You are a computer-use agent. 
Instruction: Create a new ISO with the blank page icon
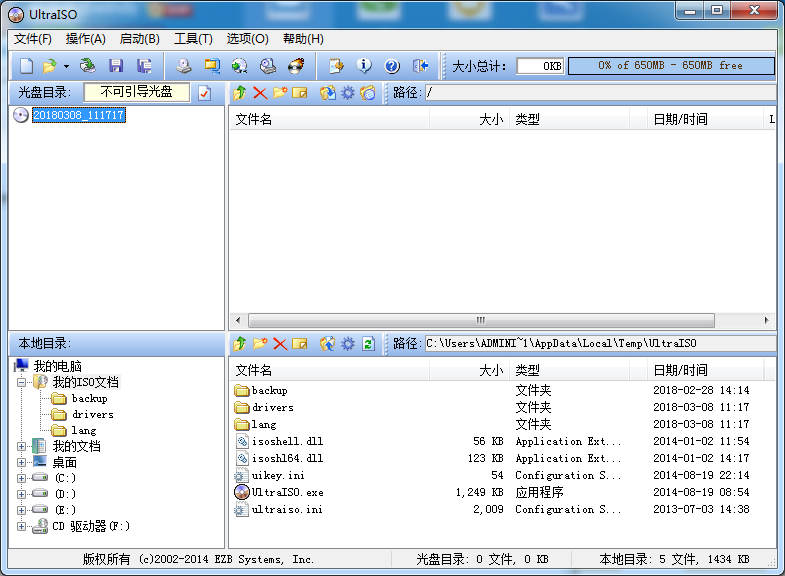[x=27, y=66]
